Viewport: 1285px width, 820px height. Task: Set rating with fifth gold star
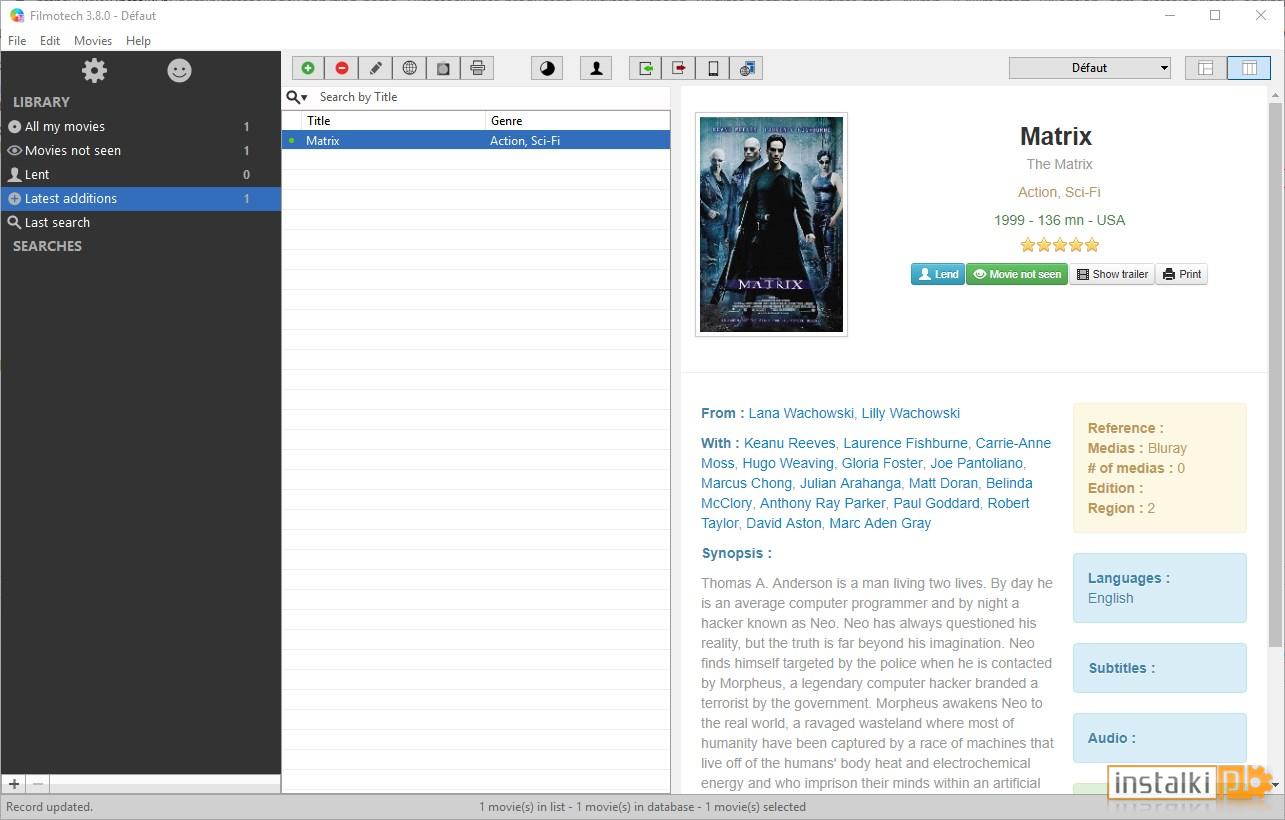(1092, 245)
